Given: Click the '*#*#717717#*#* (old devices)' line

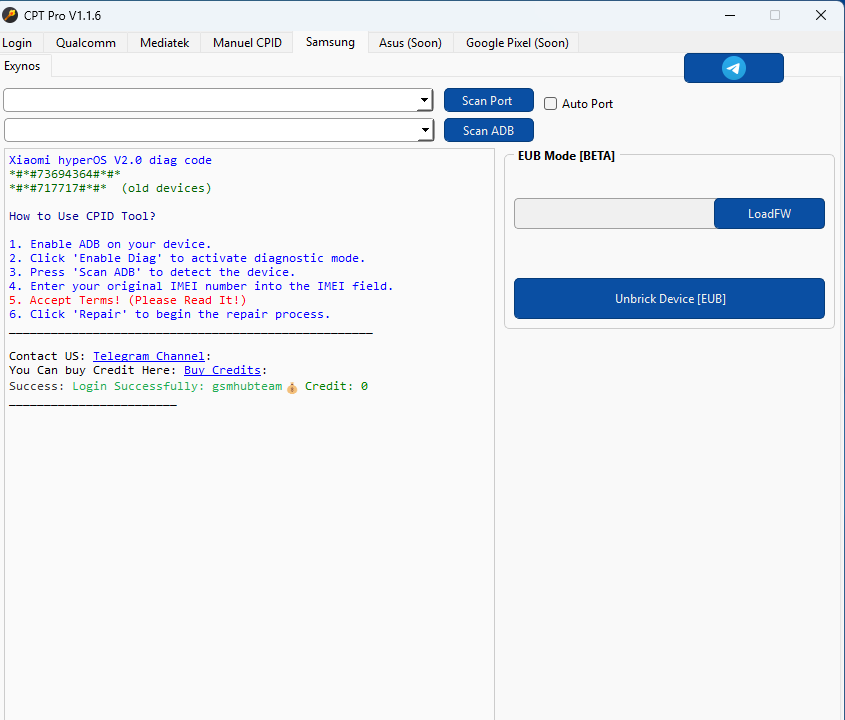Looking at the screenshot, I should [110, 188].
